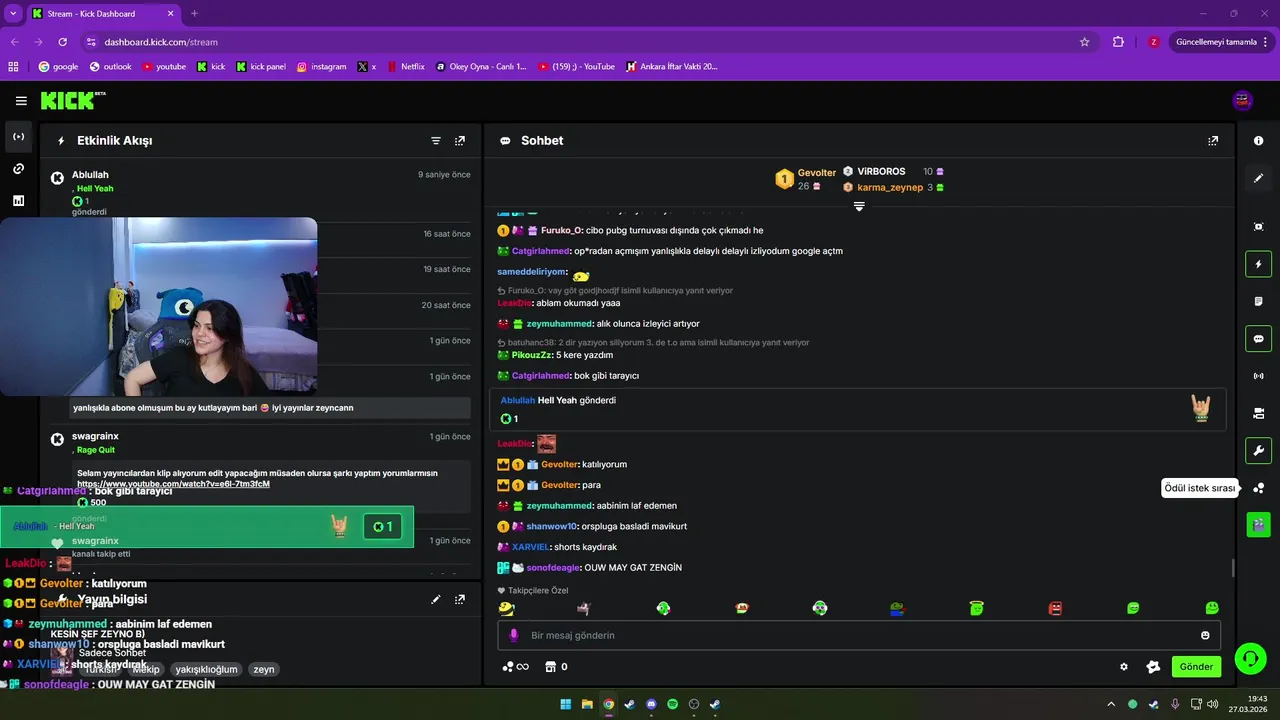The image size is (1280, 720).
Task: Open VIRBOROS's leaderboard entry
Action: pos(893,171)
